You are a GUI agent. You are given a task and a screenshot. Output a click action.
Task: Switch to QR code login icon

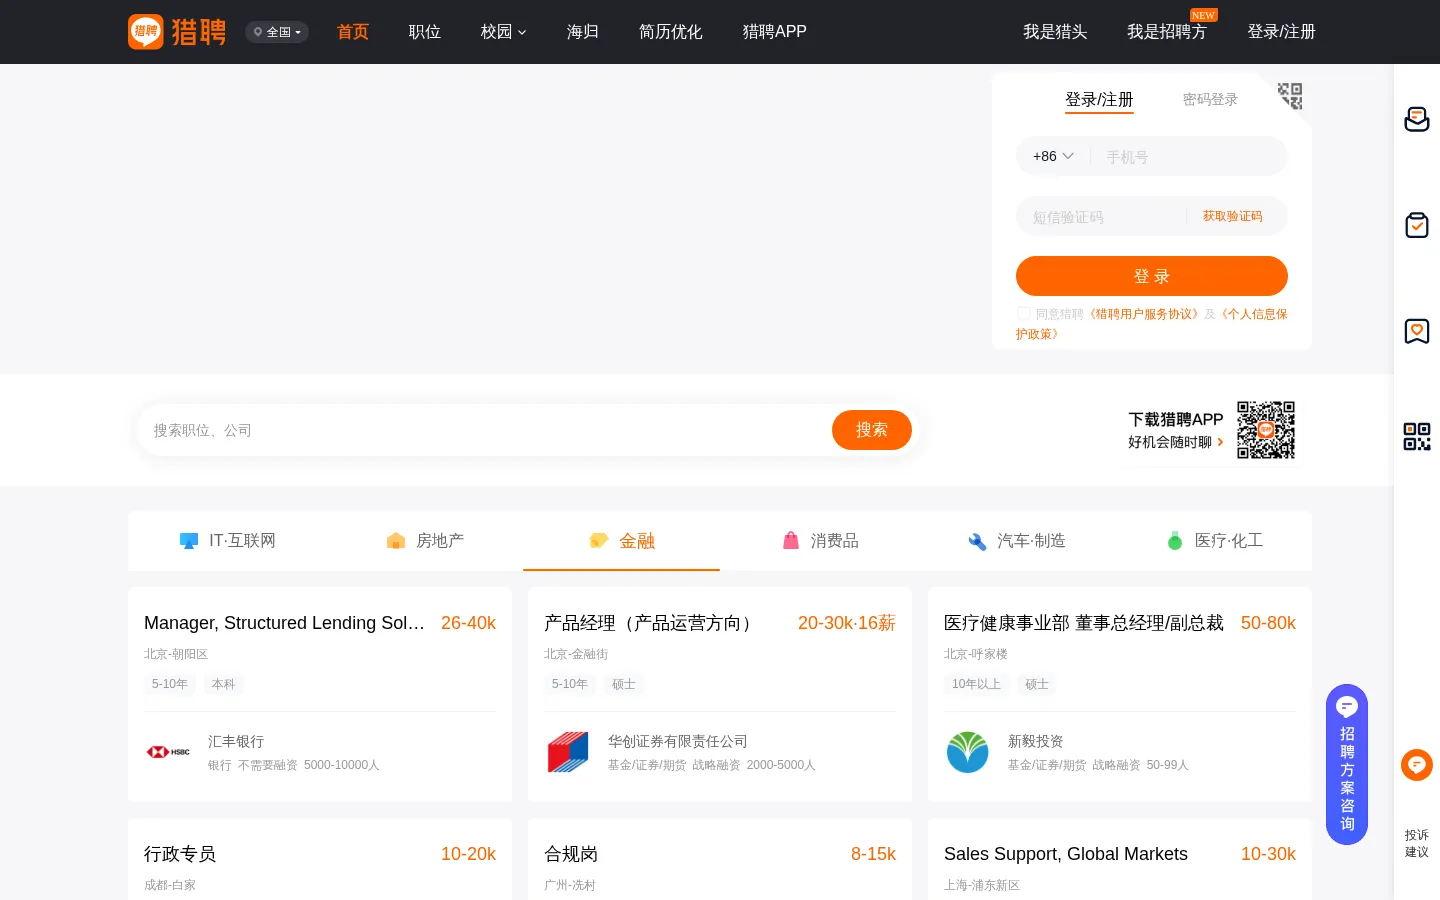1290,96
